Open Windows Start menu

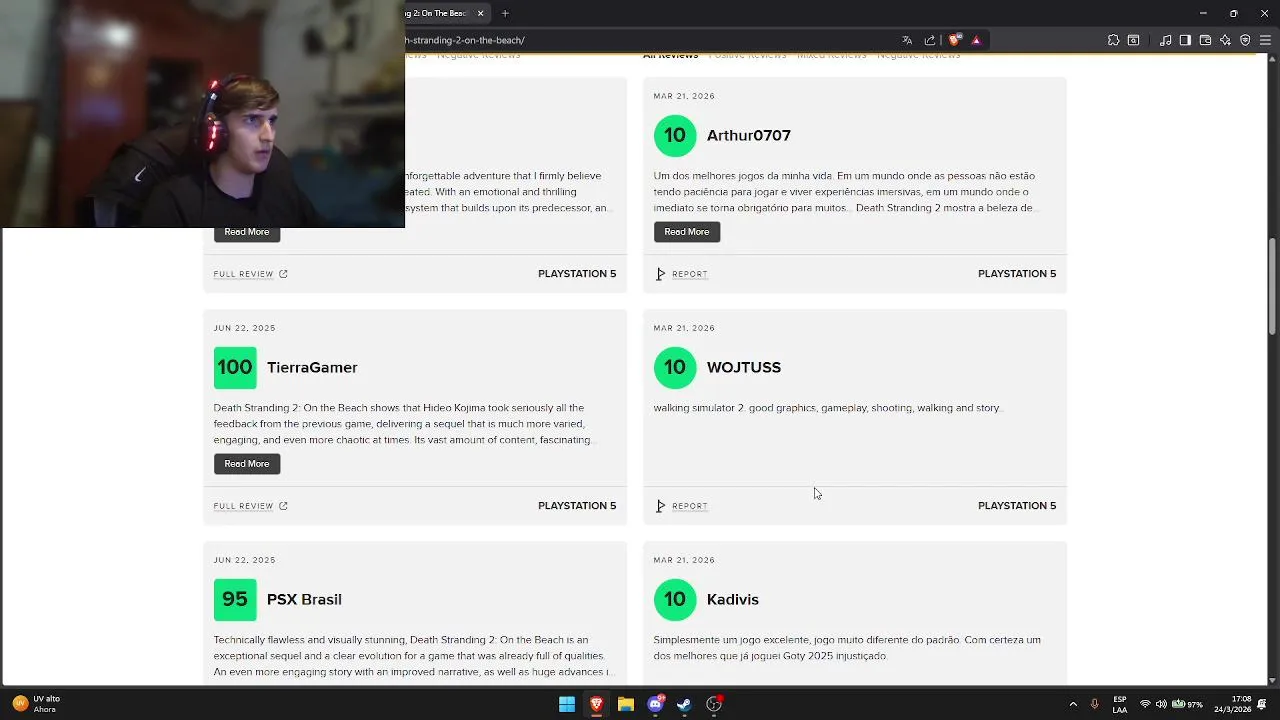pyautogui.click(x=567, y=704)
